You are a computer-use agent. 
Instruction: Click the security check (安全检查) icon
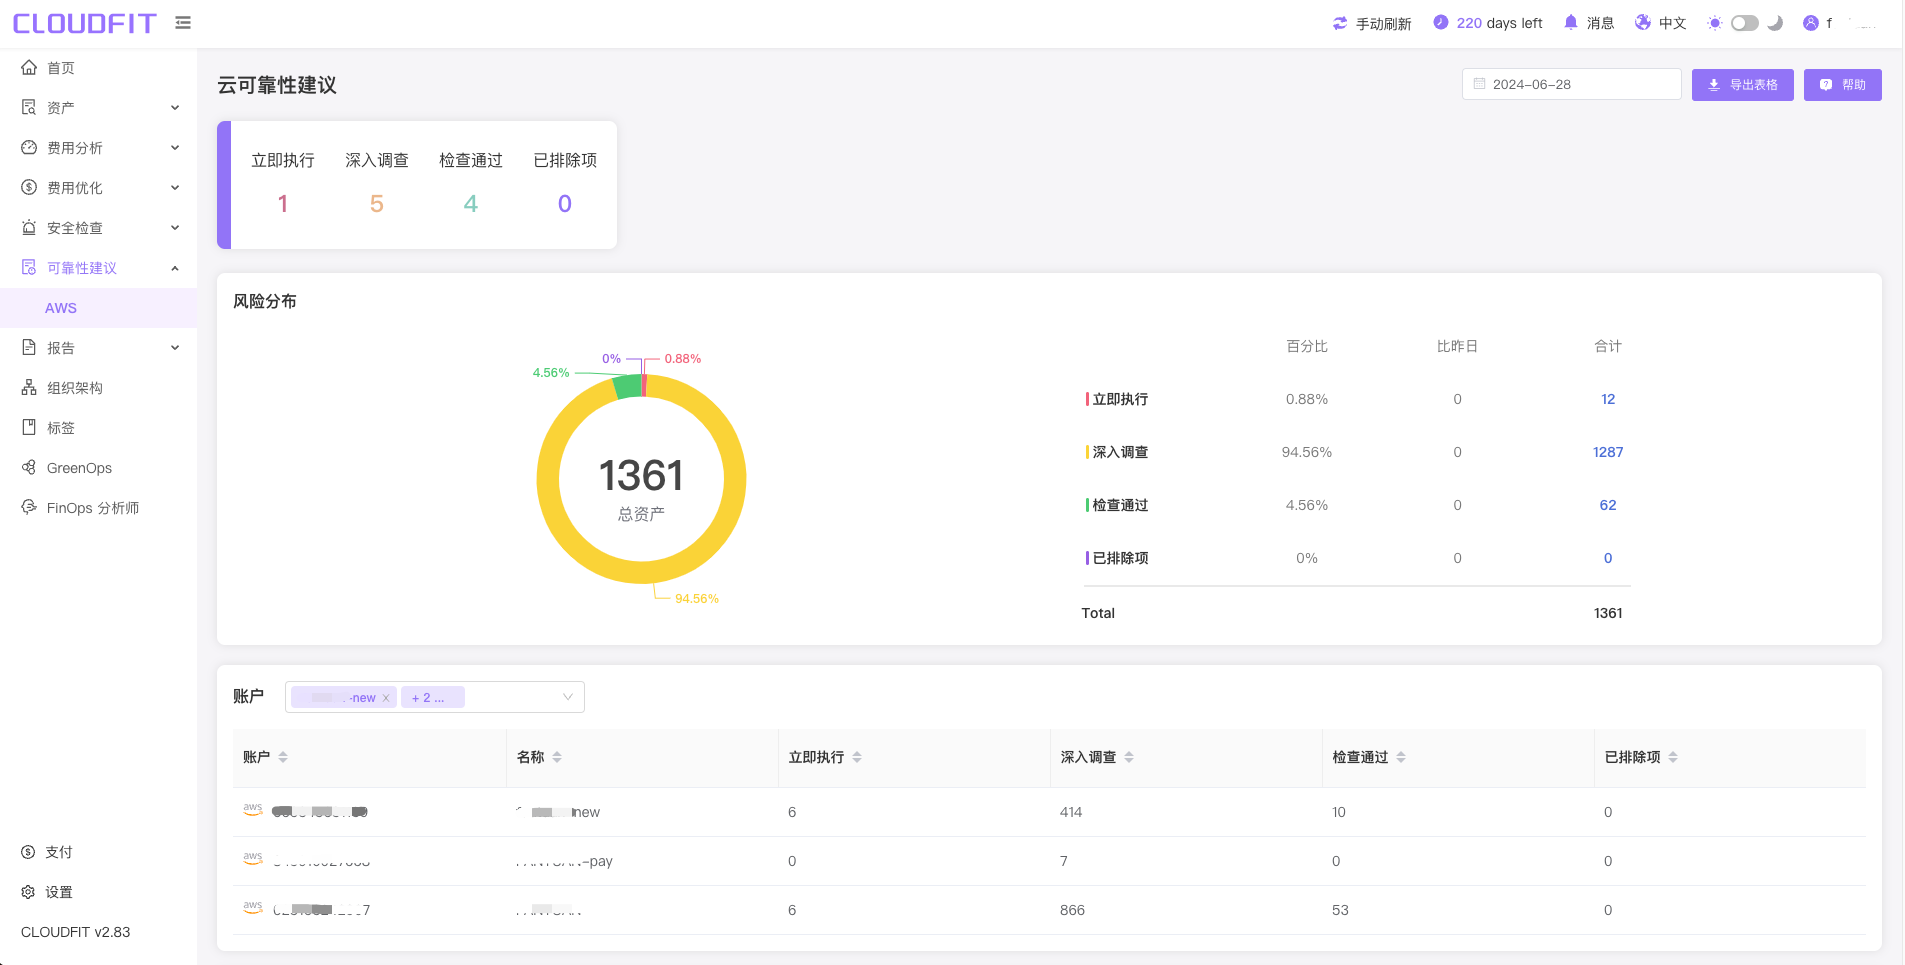point(29,227)
